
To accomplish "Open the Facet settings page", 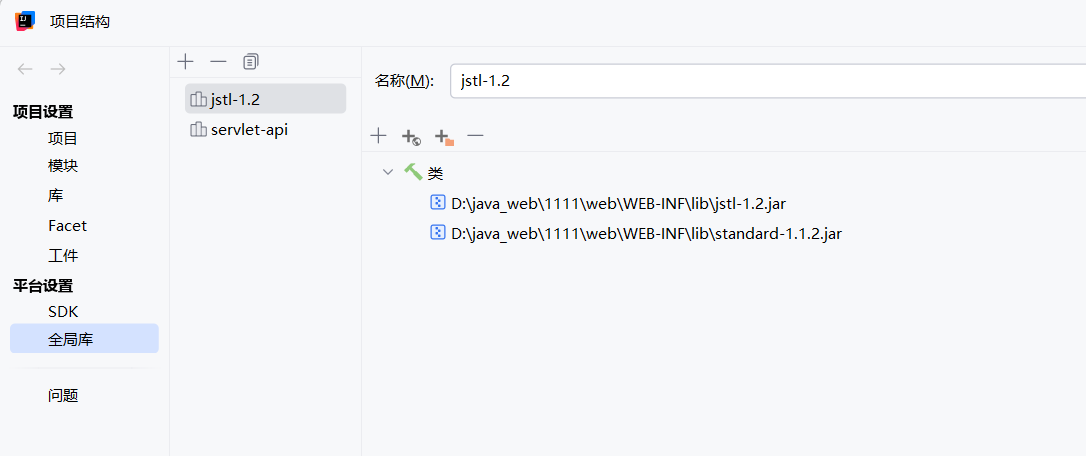I will 67,225.
